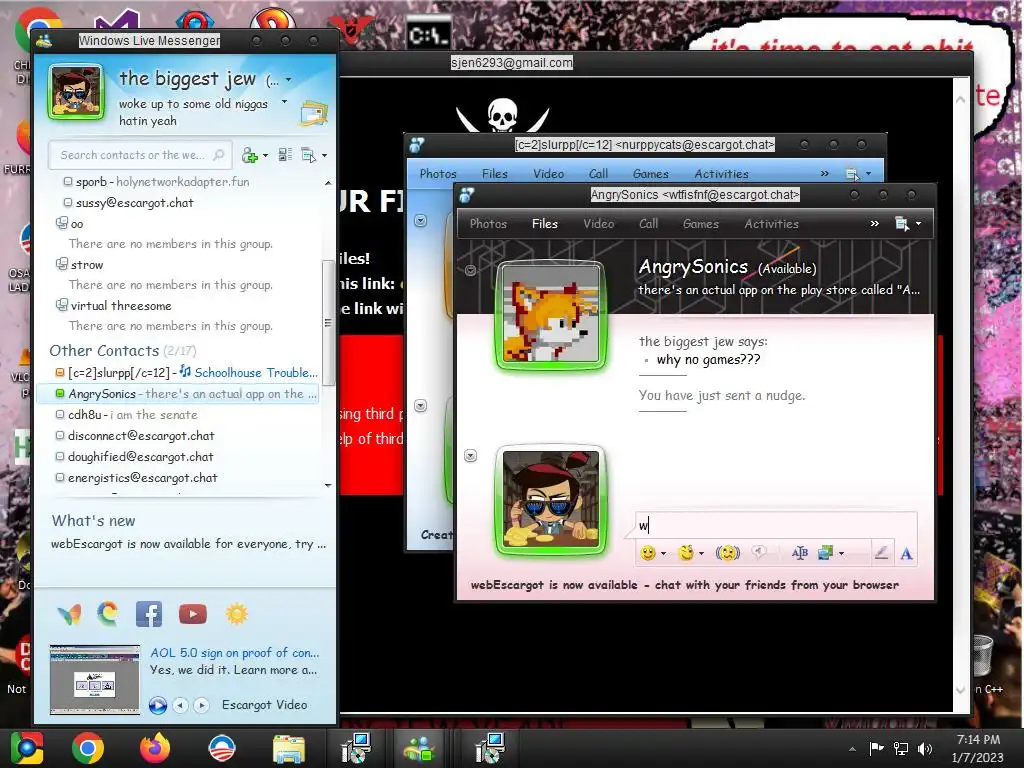Viewport: 1024px width, 768px height.
Task: Toggle AngrySonics display picture collapse arrow
Action: click(470, 270)
